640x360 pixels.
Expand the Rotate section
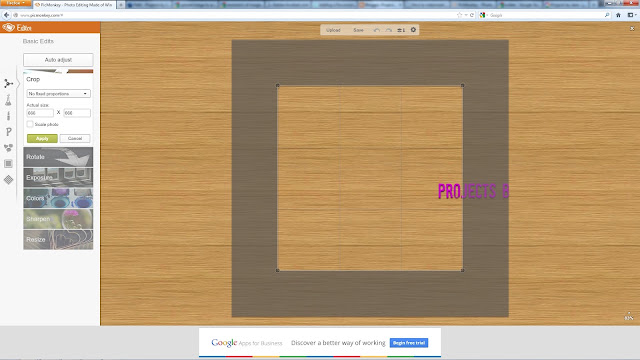click(x=58, y=157)
